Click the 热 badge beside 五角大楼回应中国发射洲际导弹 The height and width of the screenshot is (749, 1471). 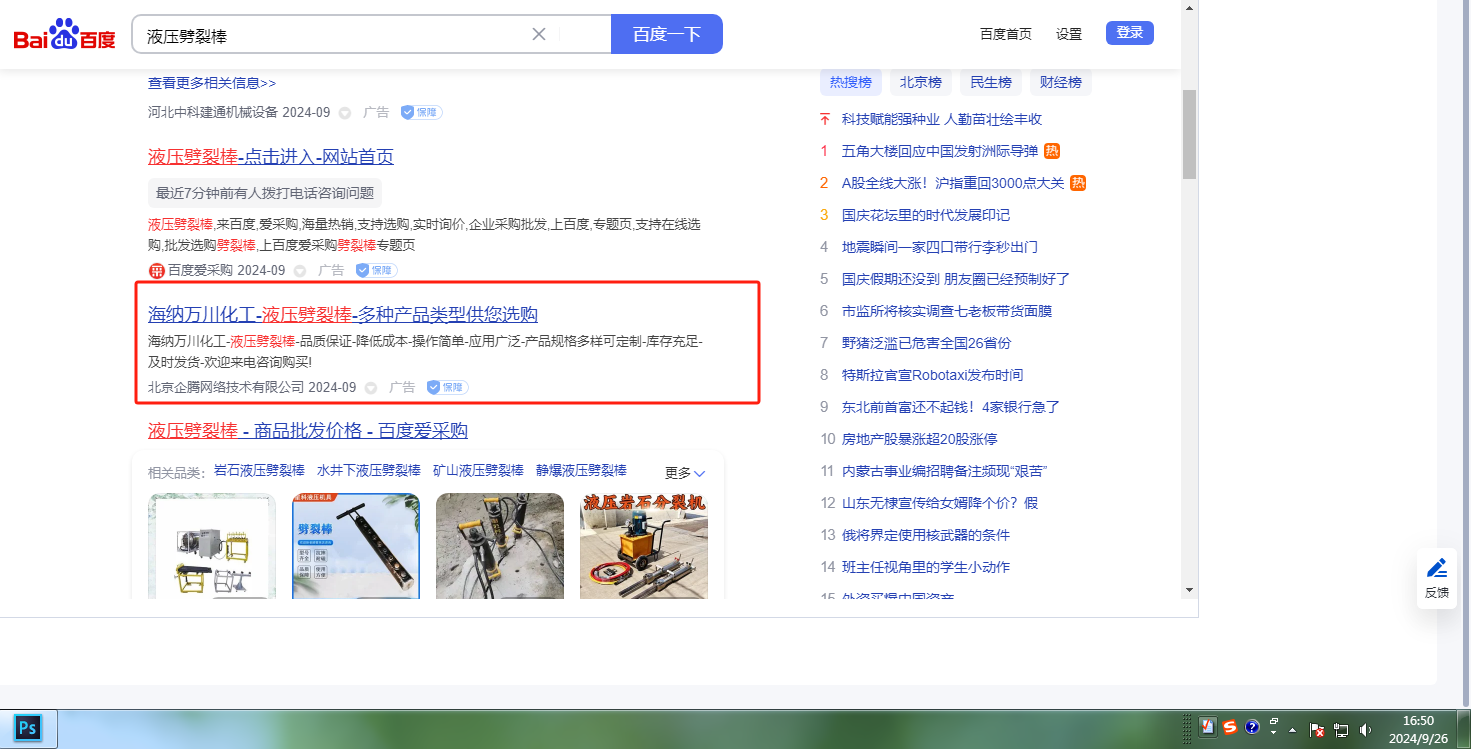pyautogui.click(x=1052, y=151)
